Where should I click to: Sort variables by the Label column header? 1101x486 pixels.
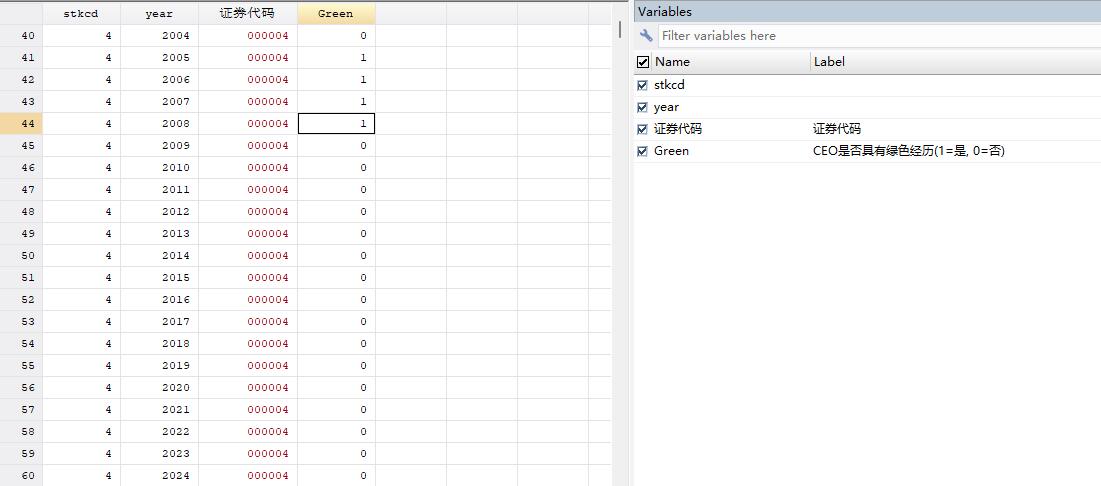[x=950, y=62]
